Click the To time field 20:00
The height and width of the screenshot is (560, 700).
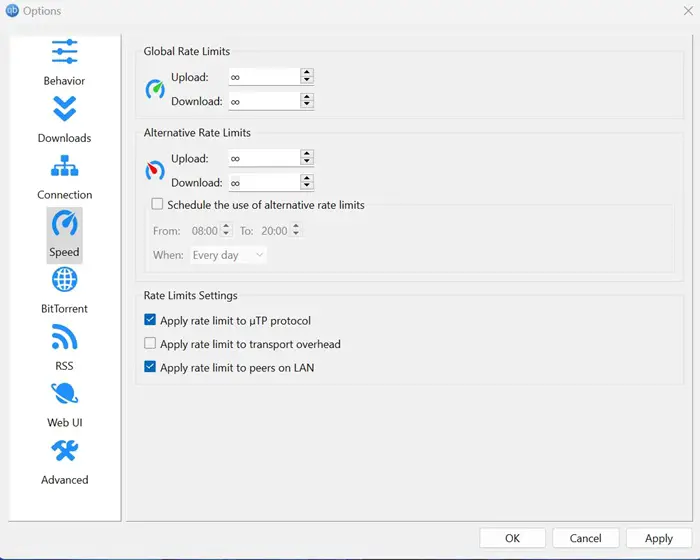click(x=275, y=231)
